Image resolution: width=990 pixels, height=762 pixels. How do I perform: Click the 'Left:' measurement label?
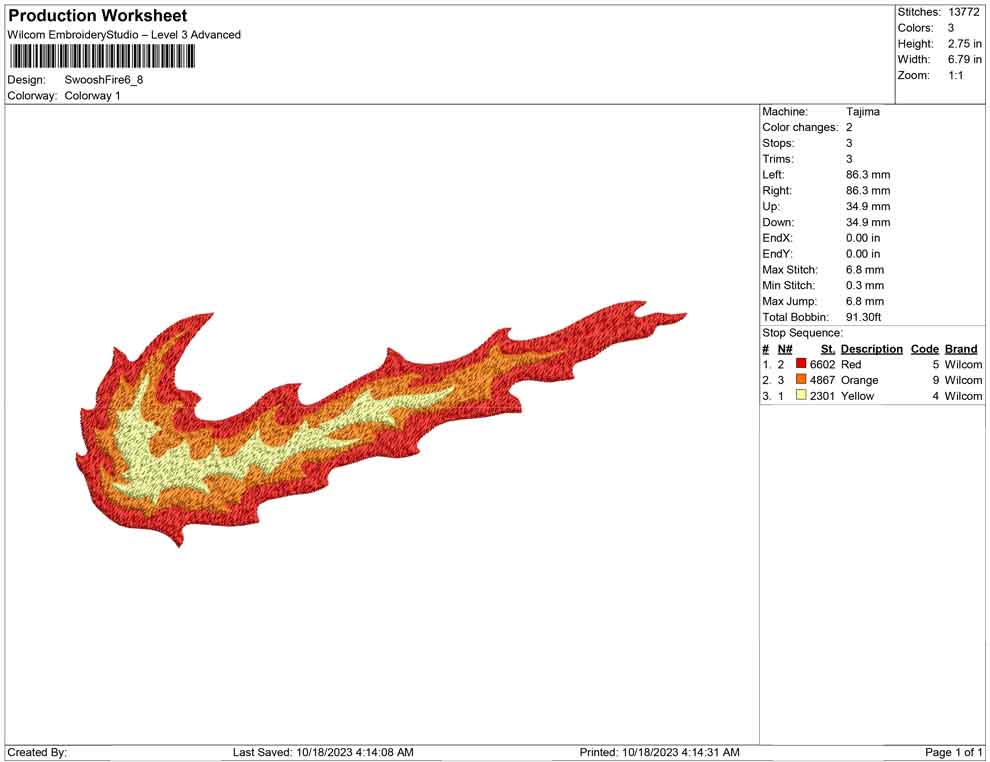pos(773,175)
